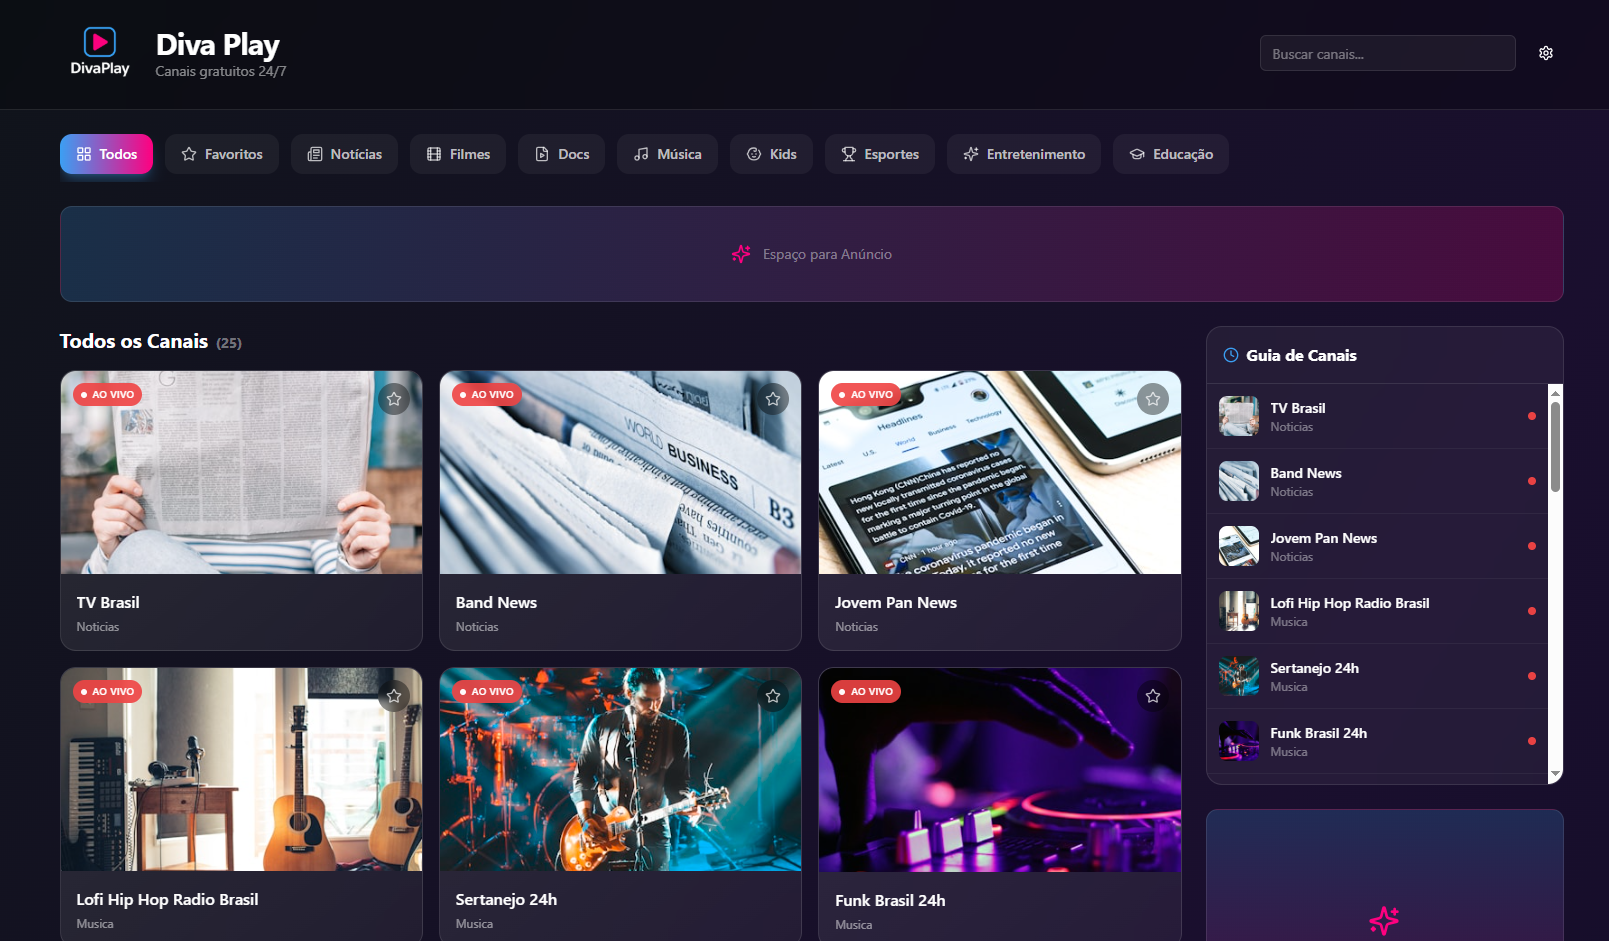This screenshot has height=941, width=1609.
Task: Click Sertanejo 24h card title
Action: click(x=506, y=899)
